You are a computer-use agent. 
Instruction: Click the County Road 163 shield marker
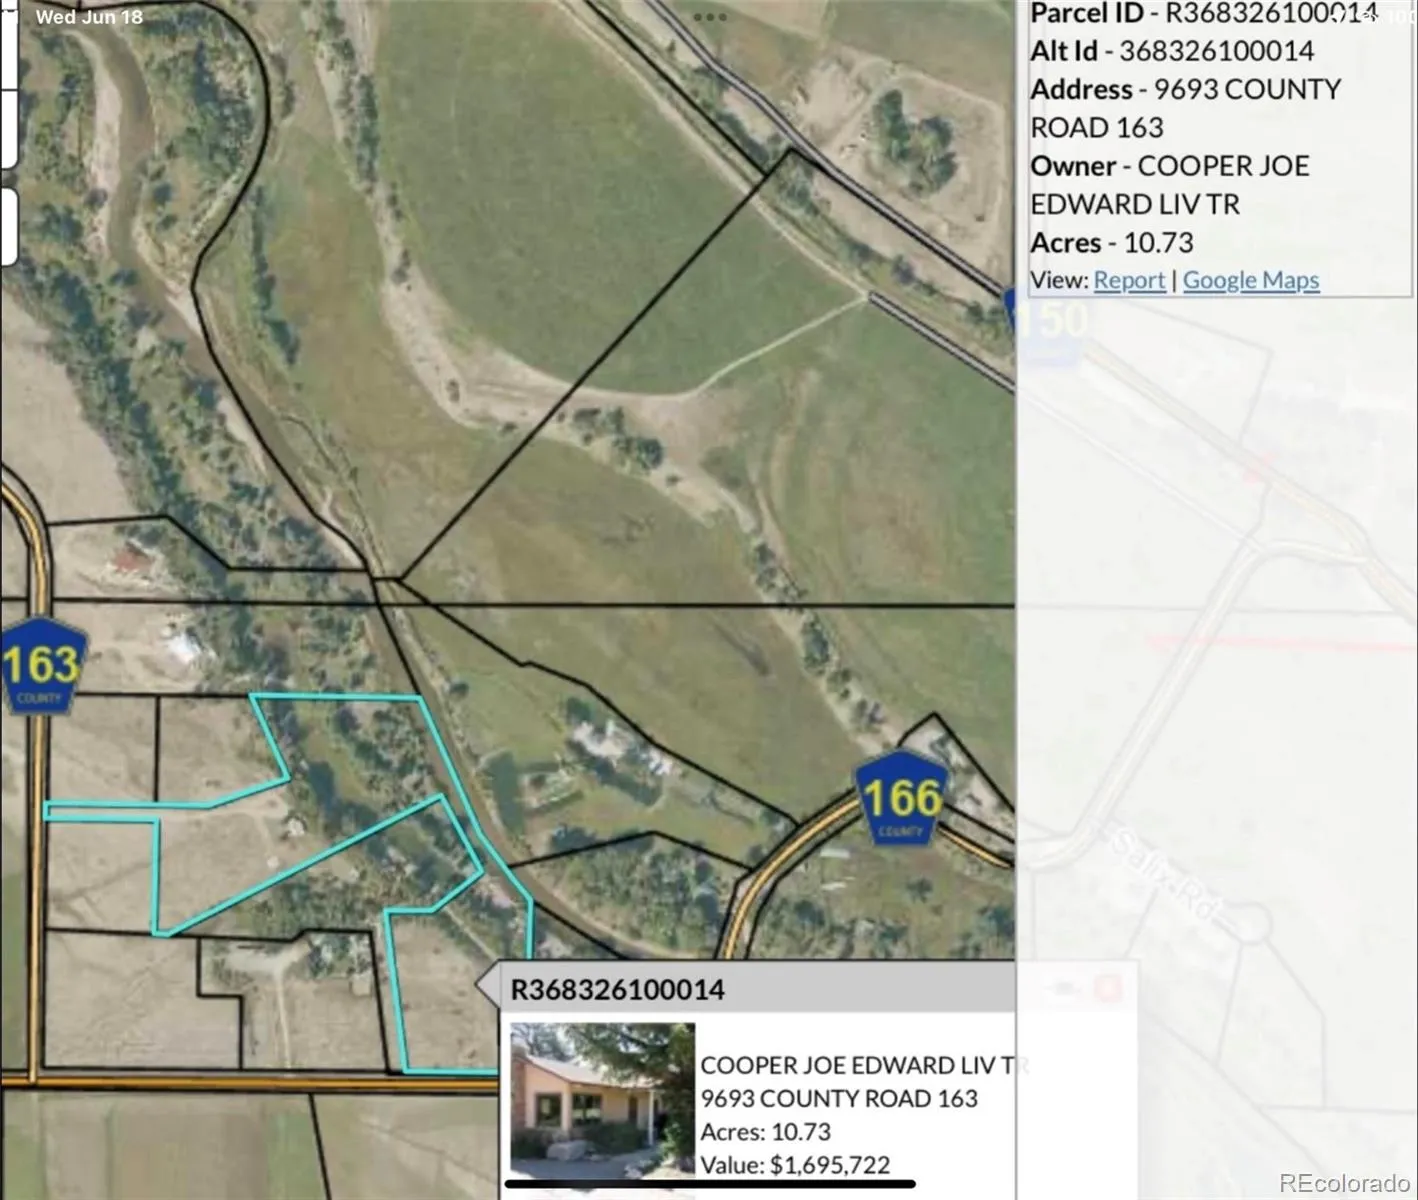41,665
